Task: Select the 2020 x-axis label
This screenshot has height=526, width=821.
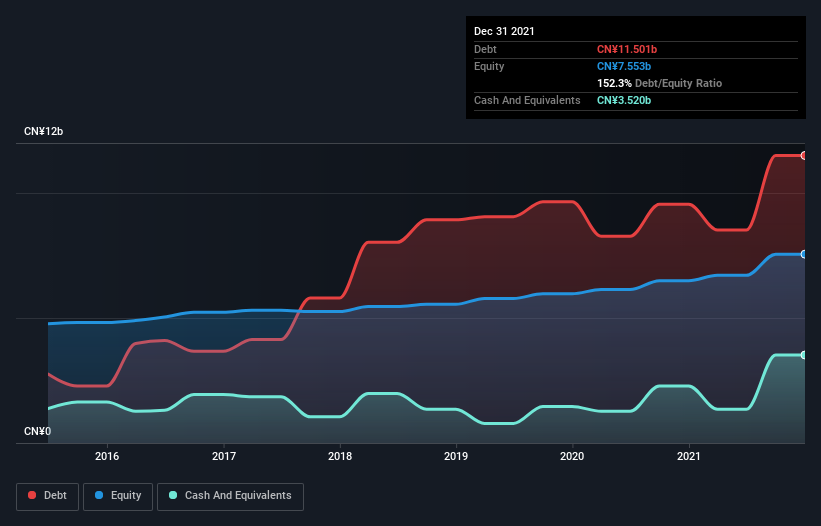Action: [572, 456]
